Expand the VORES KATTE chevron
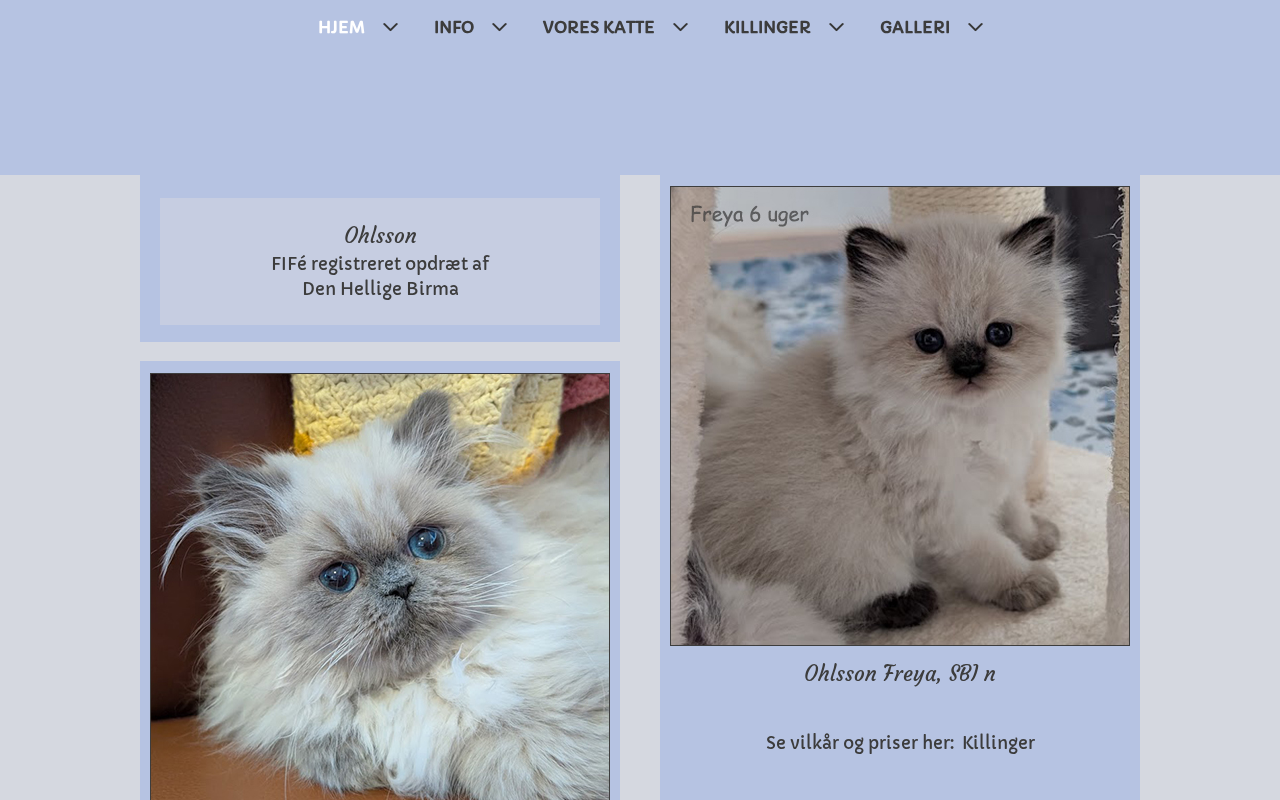This screenshot has width=1280, height=800. coord(681,27)
